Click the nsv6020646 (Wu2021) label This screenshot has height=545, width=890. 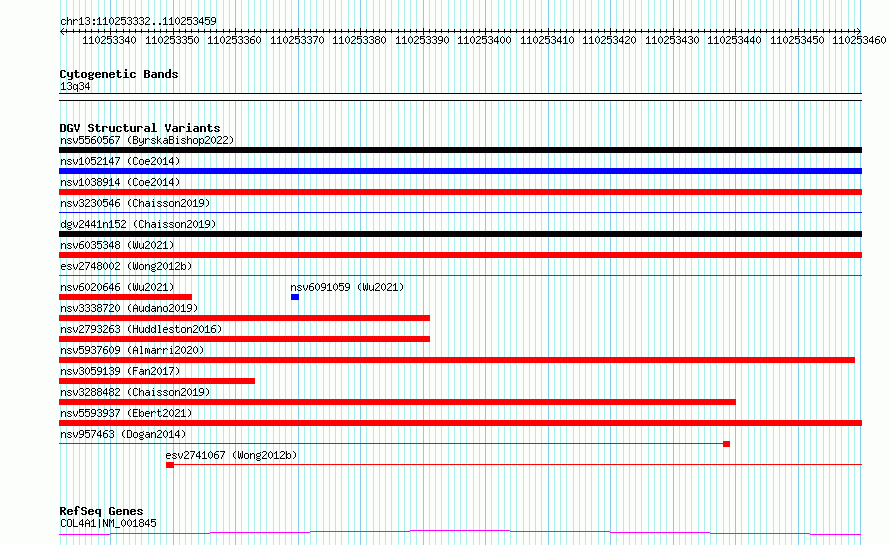[117, 287]
